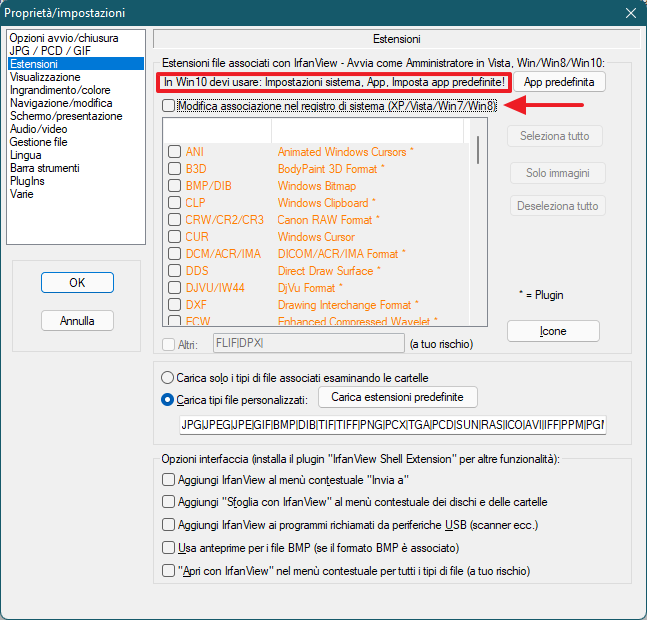Open Schermo/presentazione settings page
Screen dimensions: 647x620
66,116
